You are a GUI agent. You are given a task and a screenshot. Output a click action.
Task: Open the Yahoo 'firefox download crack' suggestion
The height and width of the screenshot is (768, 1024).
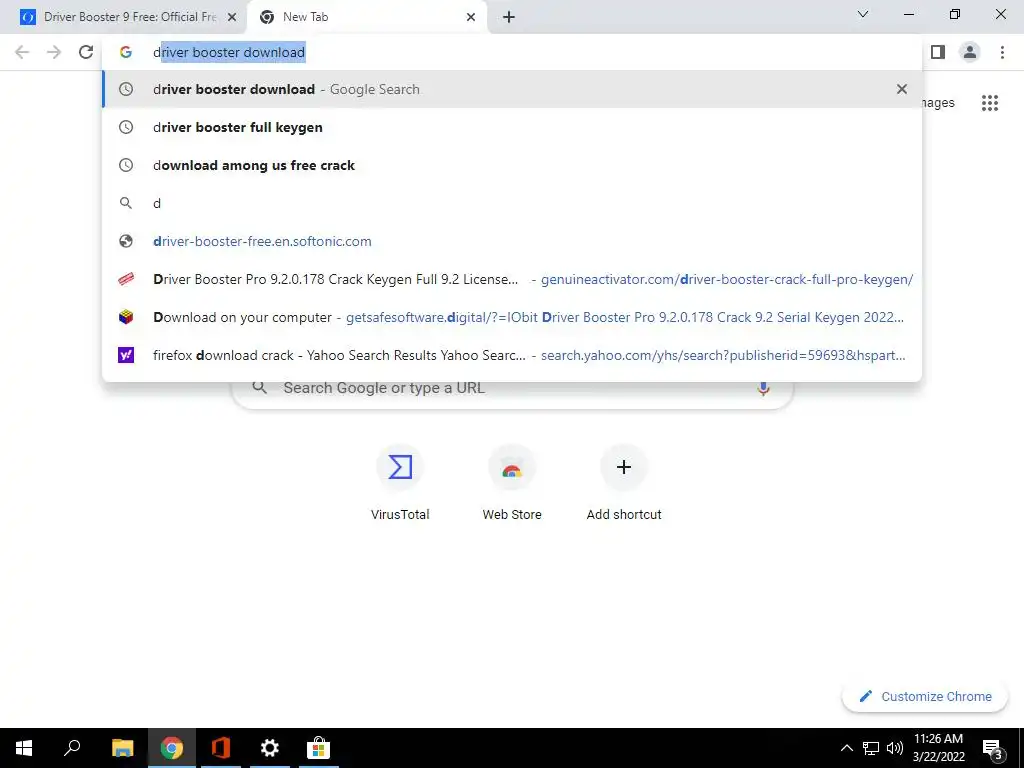click(x=512, y=355)
